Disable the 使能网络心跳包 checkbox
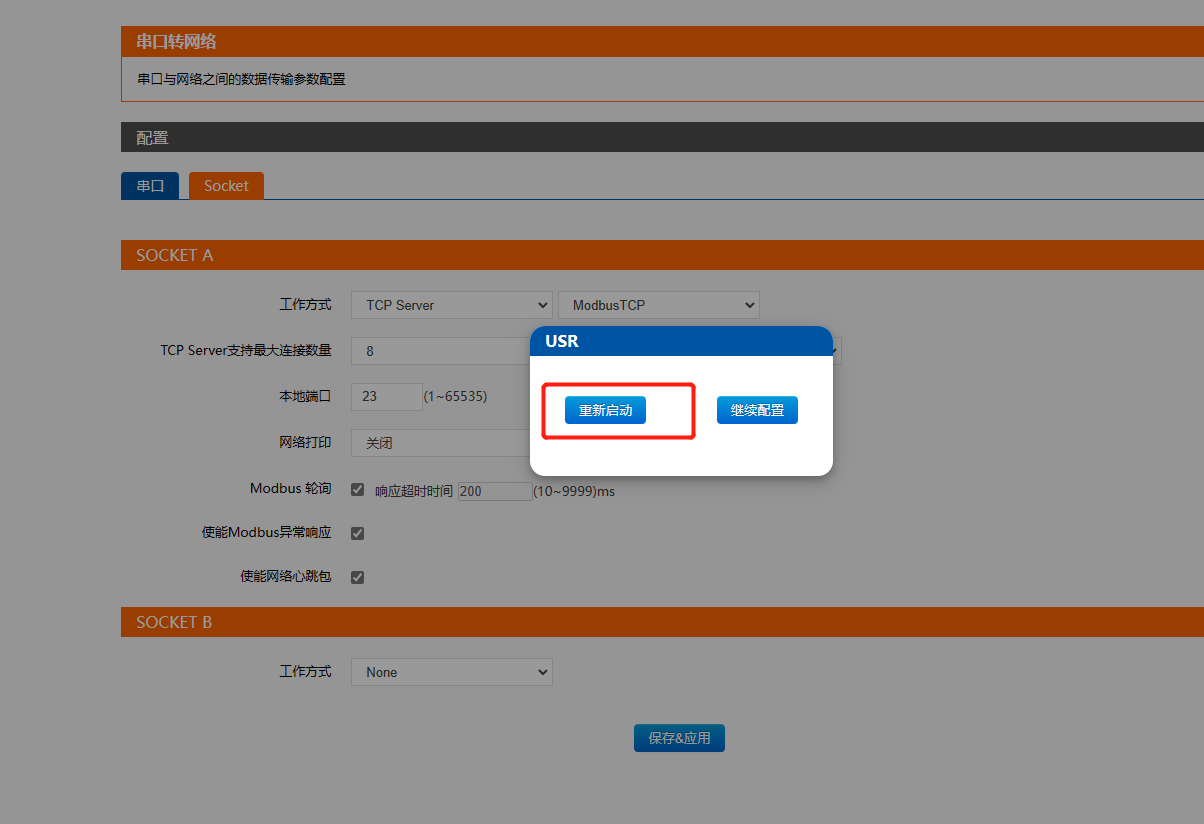The image size is (1204, 824). 357,577
